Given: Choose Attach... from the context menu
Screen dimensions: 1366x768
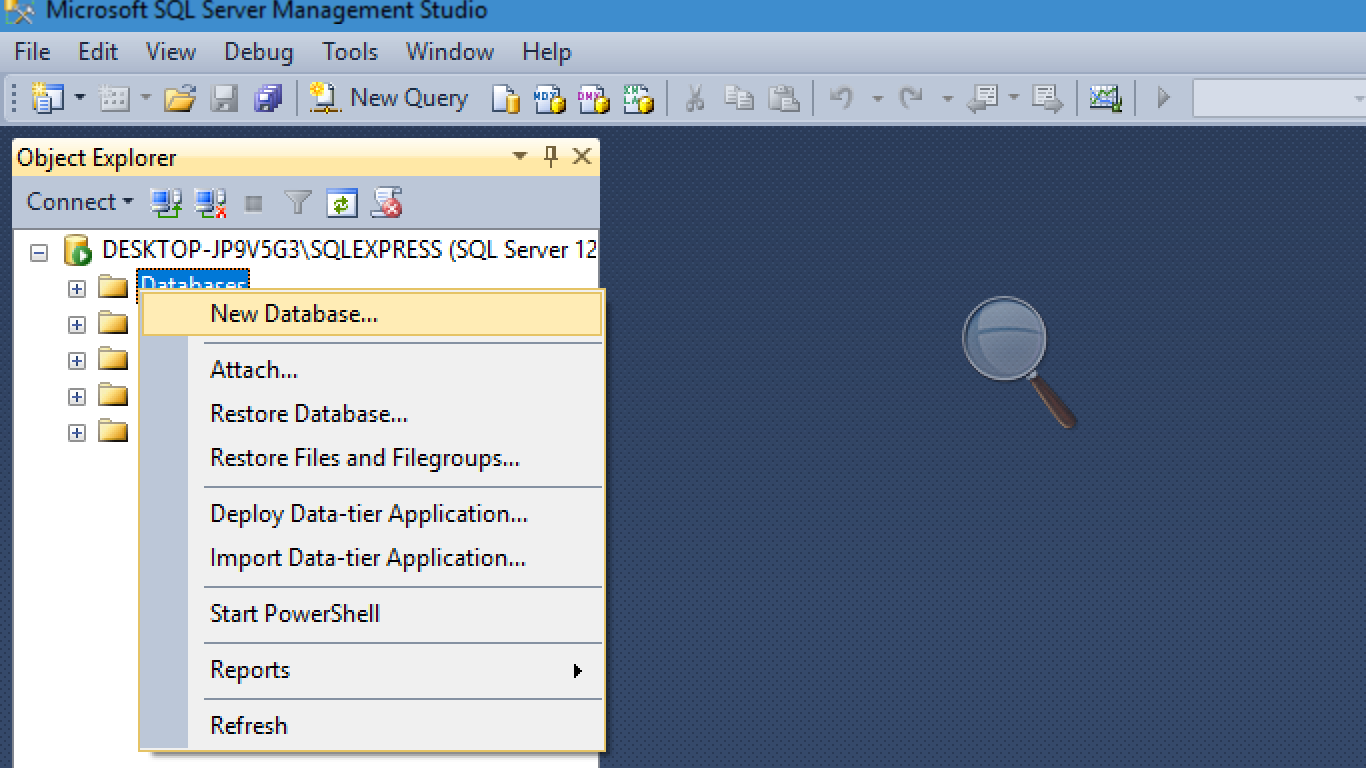Looking at the screenshot, I should pos(372,370).
